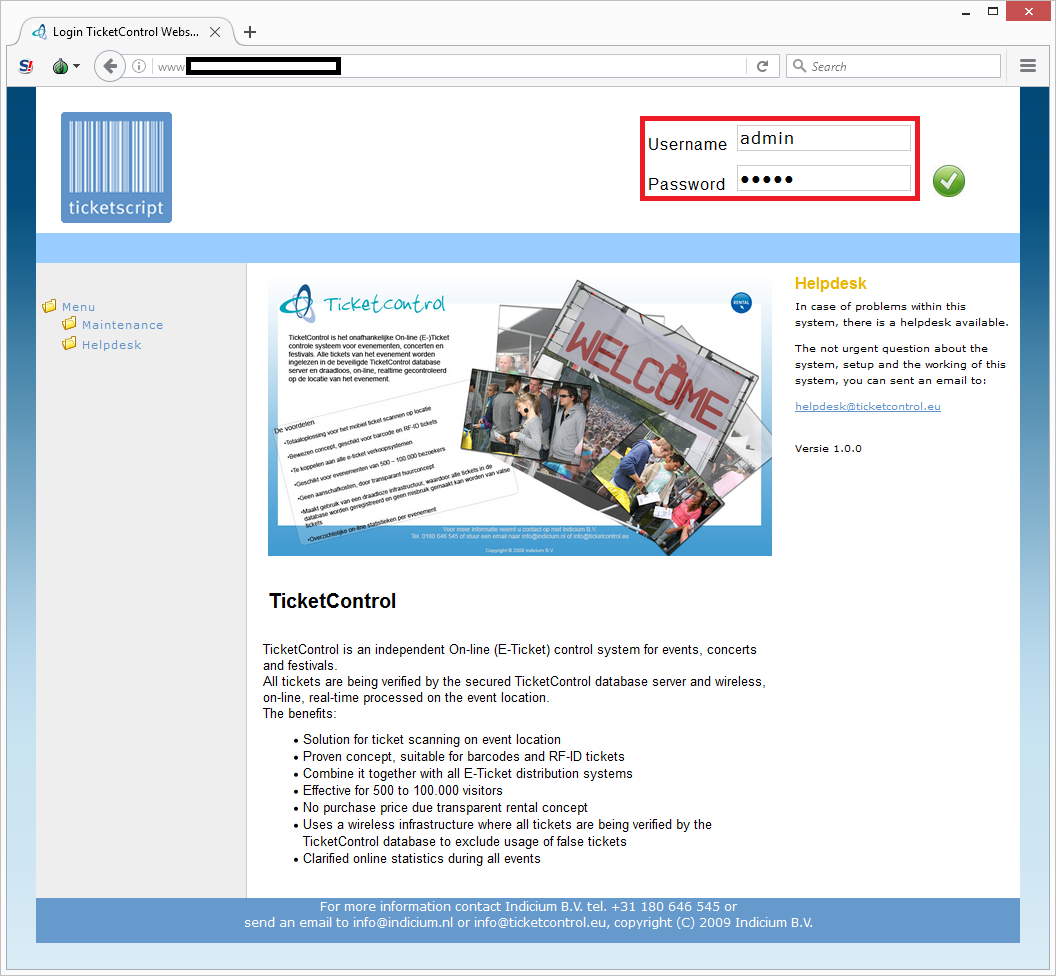Select the Login TicketControl Website tab
The image size is (1056, 976).
(x=126, y=32)
